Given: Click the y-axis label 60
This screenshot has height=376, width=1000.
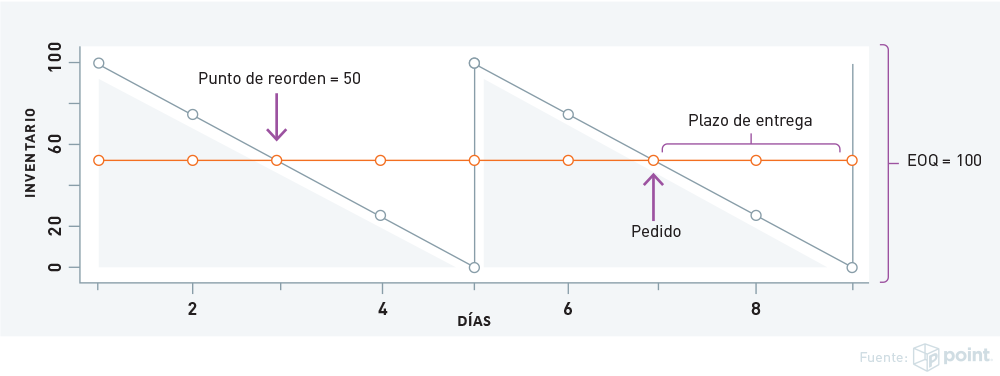Looking at the screenshot, I should click(55, 145).
